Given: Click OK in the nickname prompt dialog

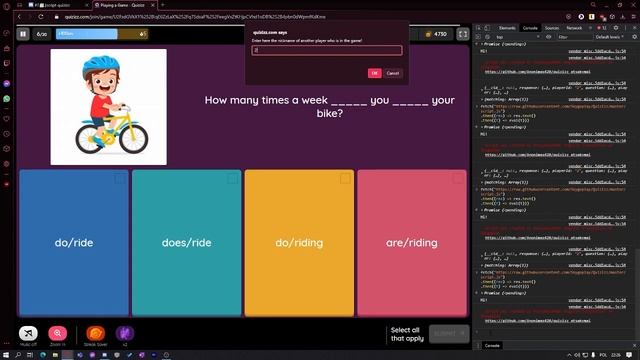Looking at the screenshot, I should pyautogui.click(x=374, y=73).
